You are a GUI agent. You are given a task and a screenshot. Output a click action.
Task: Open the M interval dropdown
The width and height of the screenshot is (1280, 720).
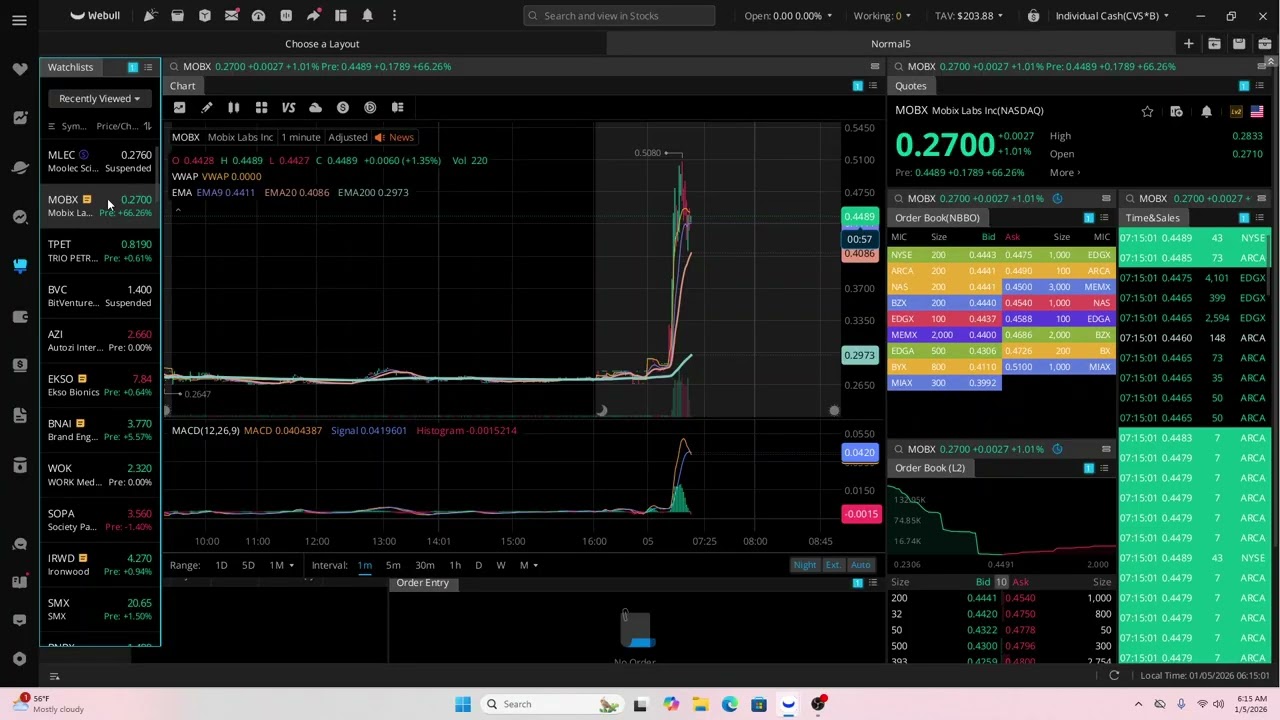point(528,566)
